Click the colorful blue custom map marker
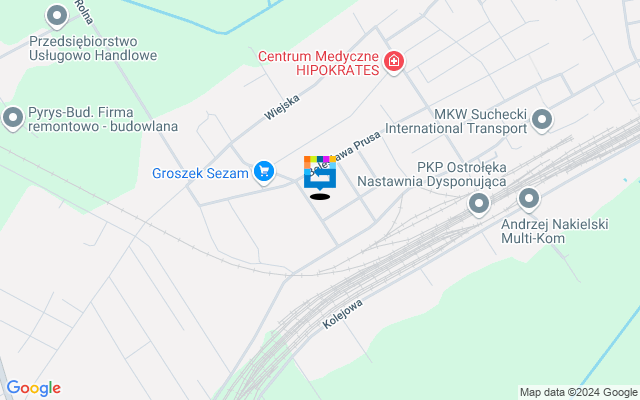The width and height of the screenshot is (640, 400). click(320, 174)
